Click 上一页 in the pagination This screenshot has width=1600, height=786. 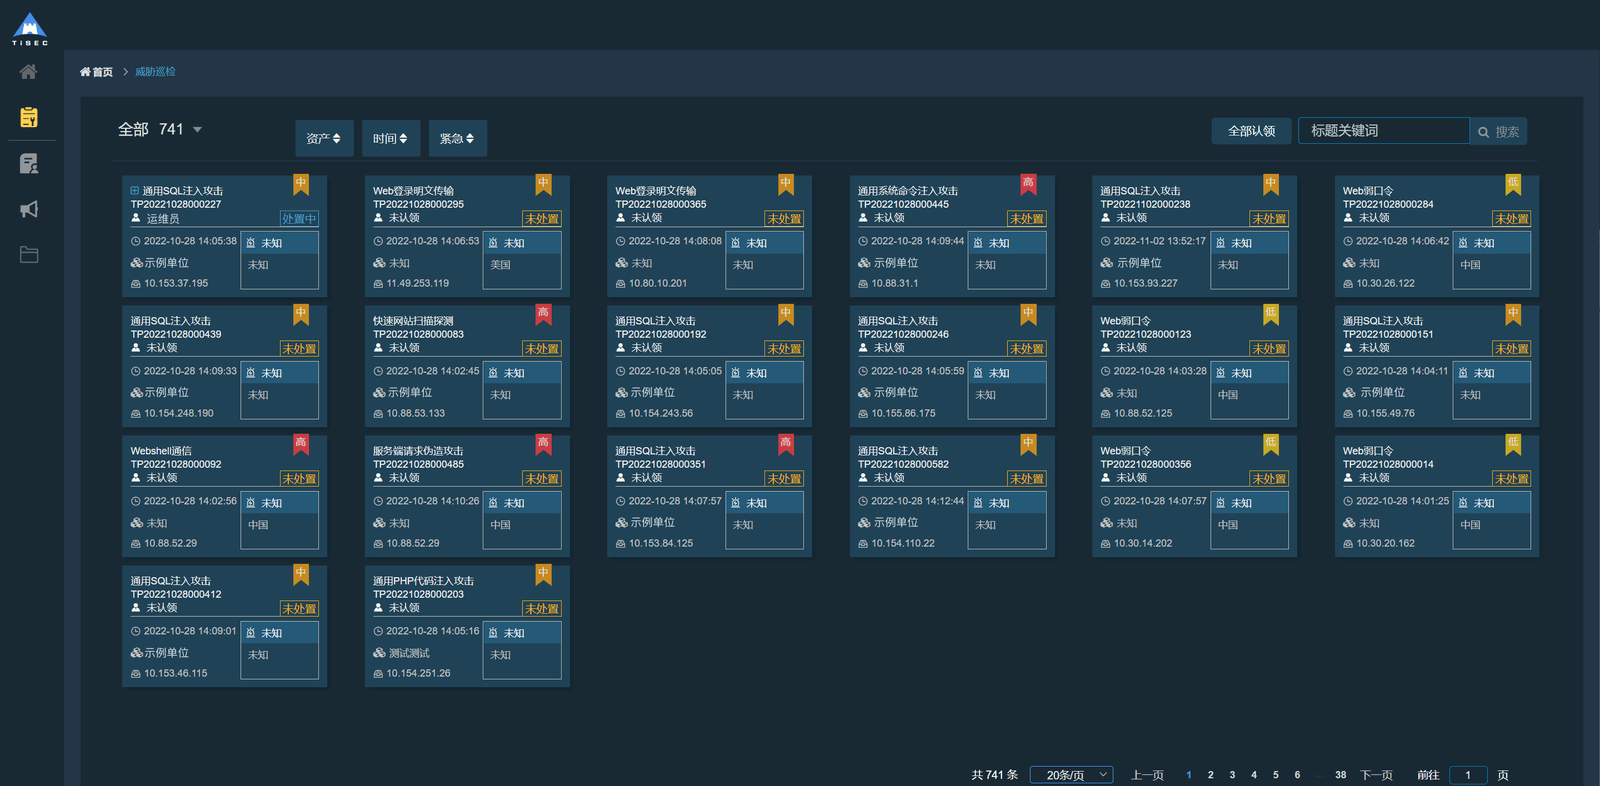point(1147,775)
